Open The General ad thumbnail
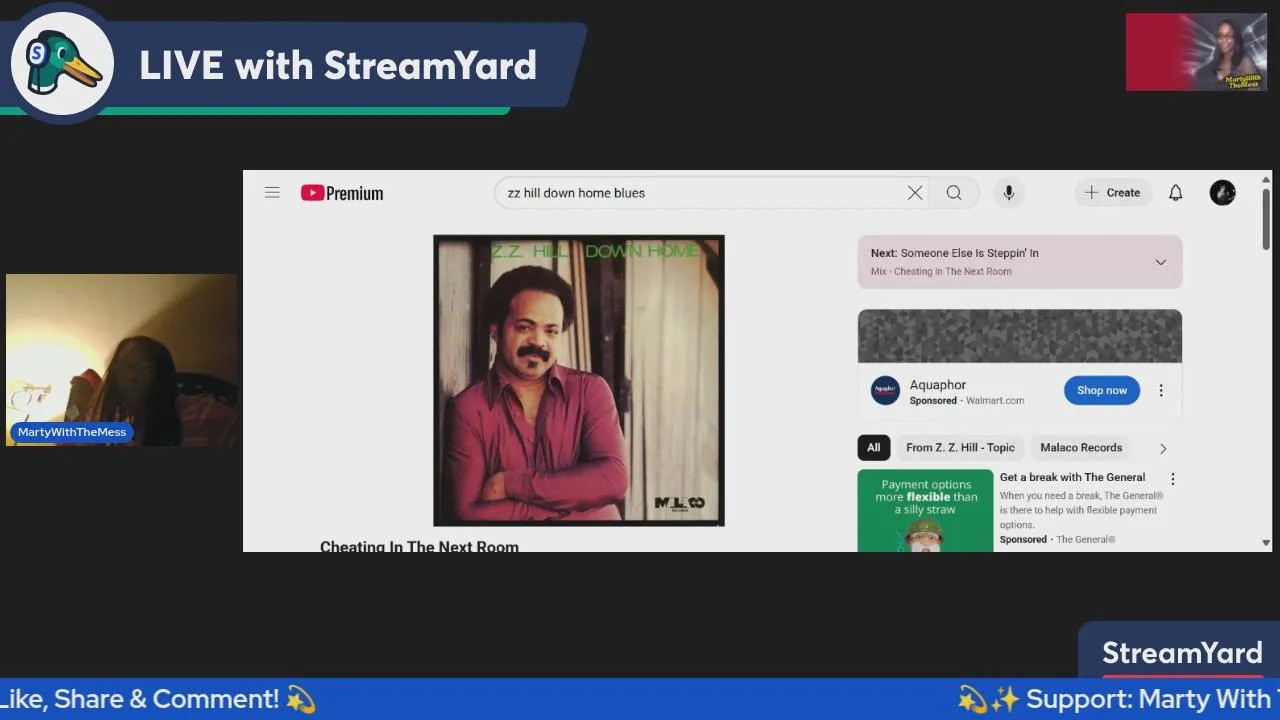 925,510
